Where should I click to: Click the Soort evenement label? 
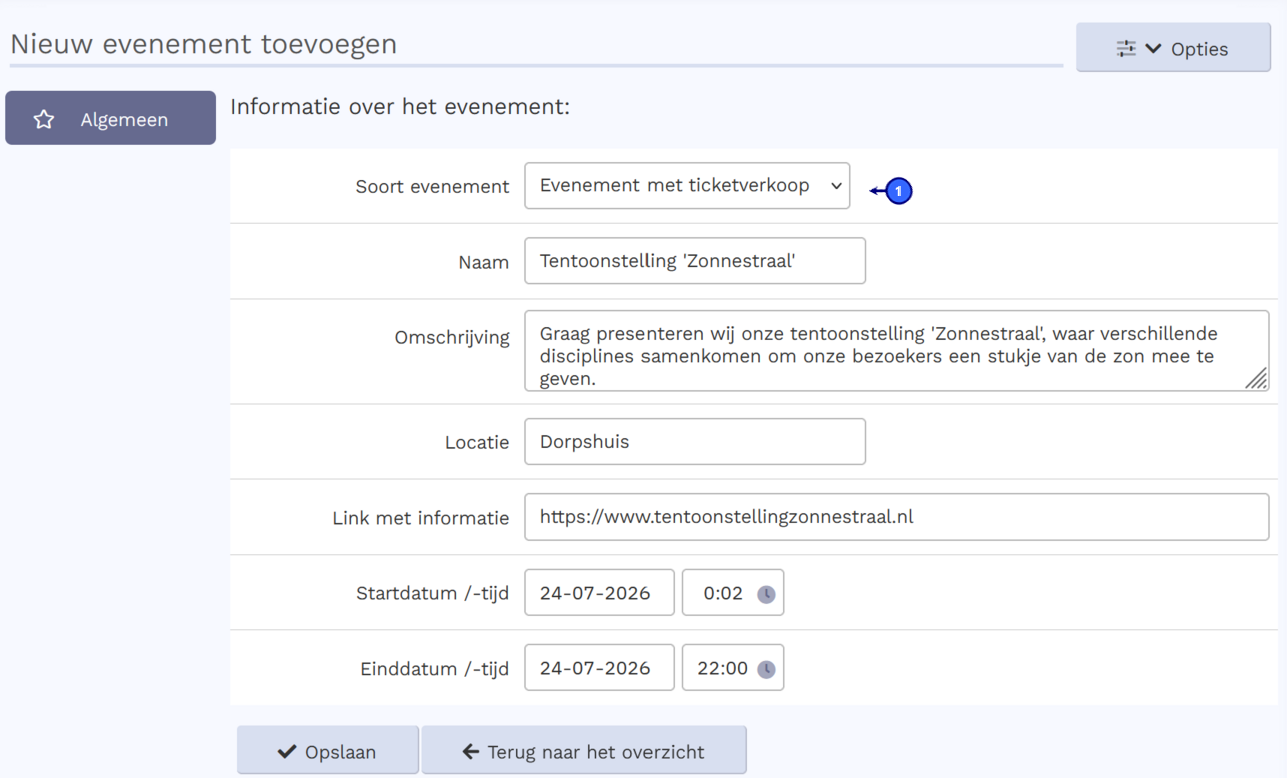(432, 186)
